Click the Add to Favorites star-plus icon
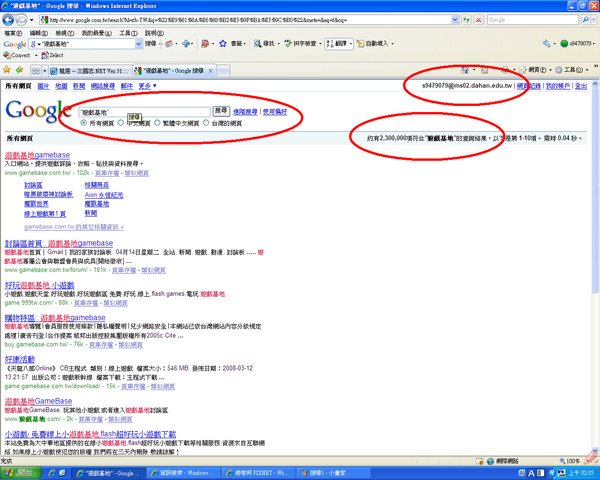The height and width of the screenshot is (480, 600). tap(20, 70)
